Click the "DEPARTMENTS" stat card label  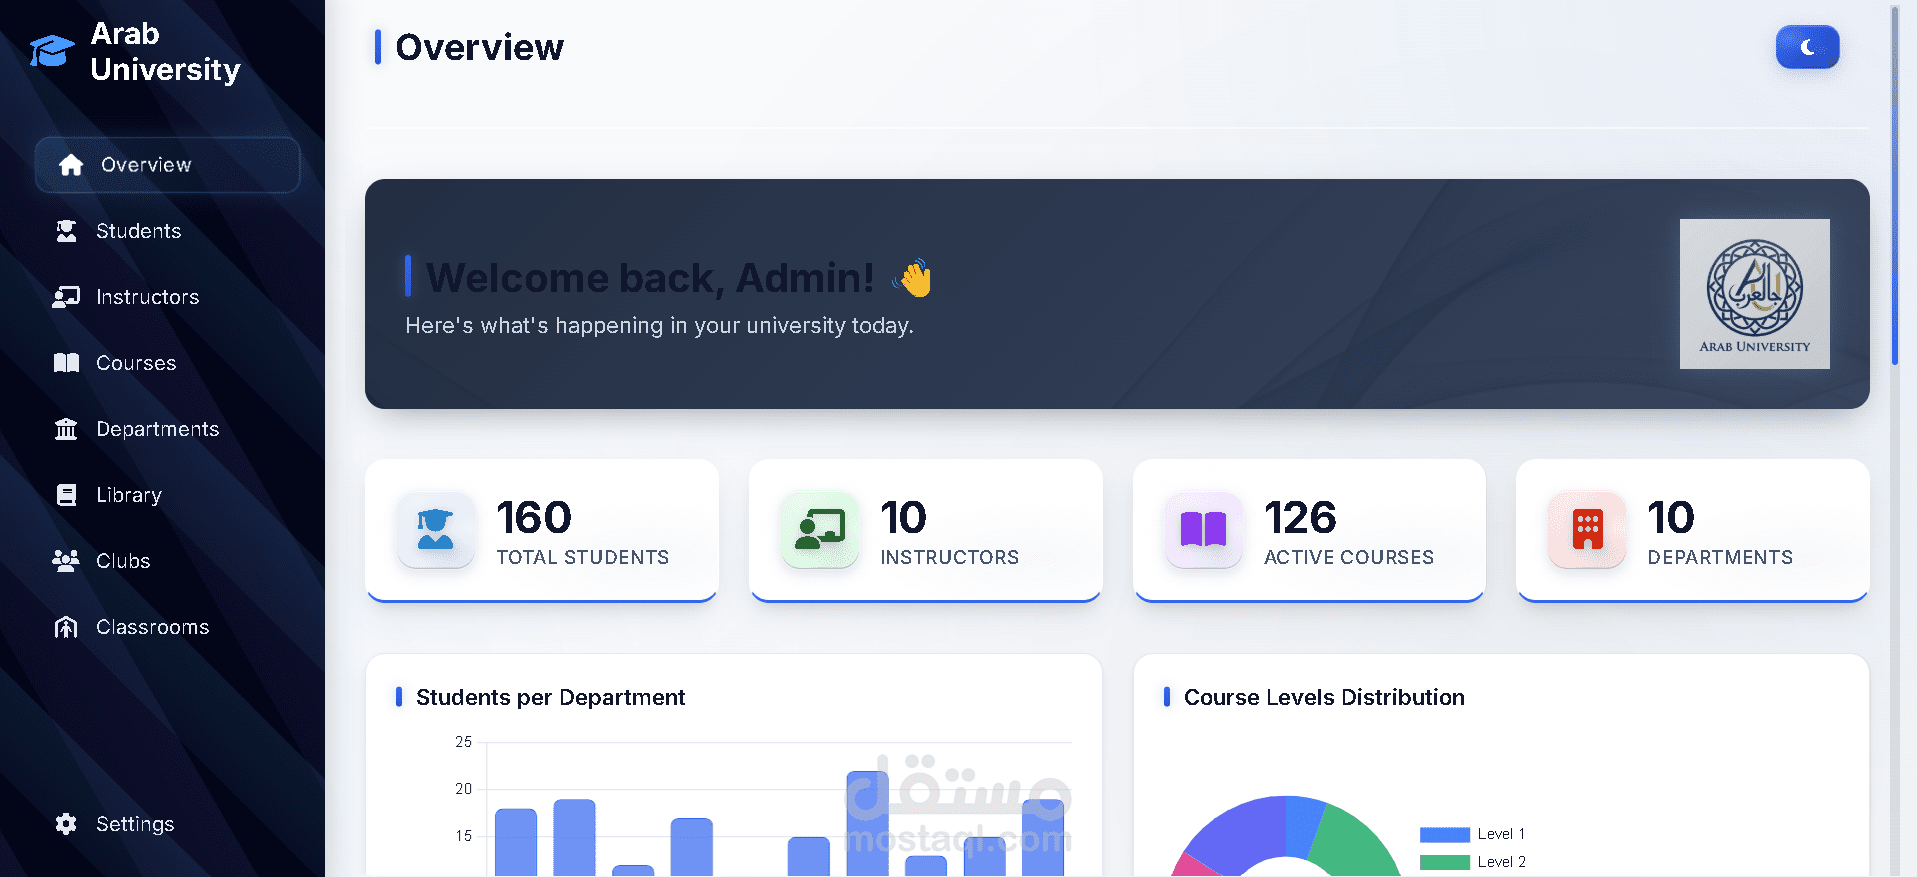pos(1720,557)
